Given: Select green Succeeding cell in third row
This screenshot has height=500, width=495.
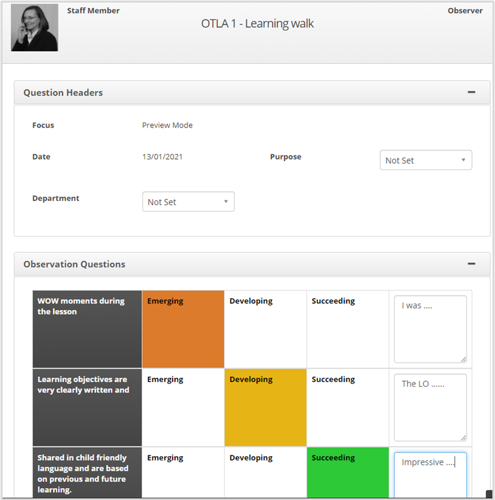Looking at the screenshot, I should pos(348,473).
